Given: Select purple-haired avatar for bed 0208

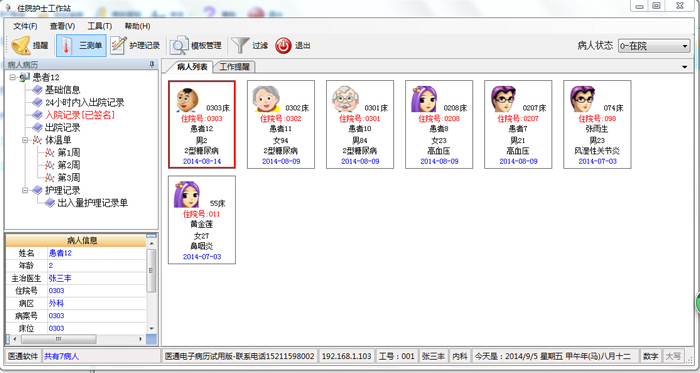Looking at the screenshot, I should (x=424, y=99).
